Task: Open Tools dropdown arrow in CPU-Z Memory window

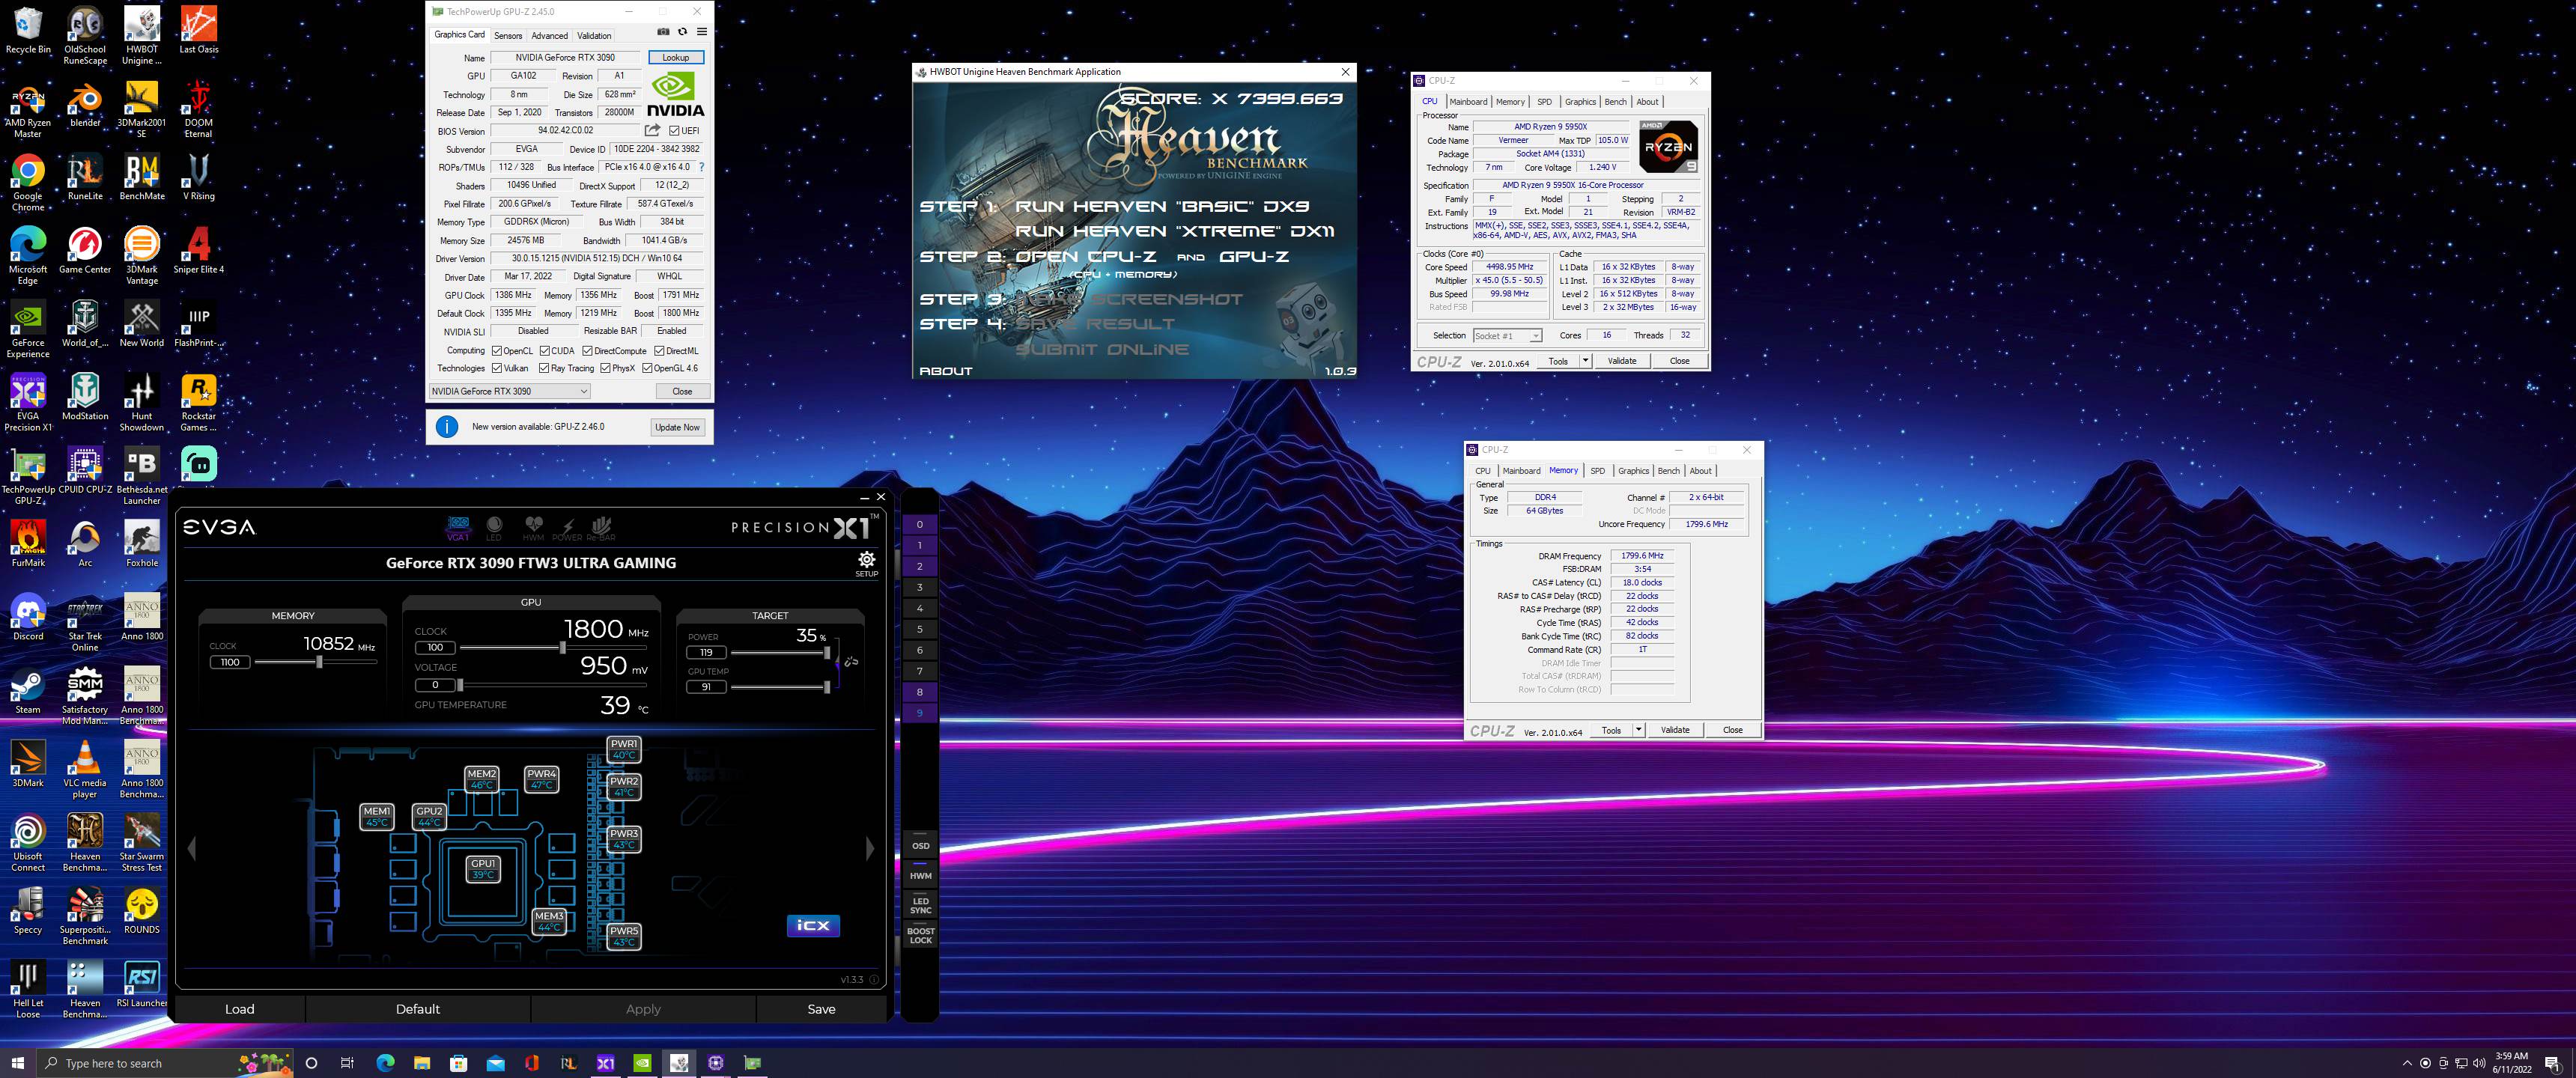Action: coord(1638,730)
